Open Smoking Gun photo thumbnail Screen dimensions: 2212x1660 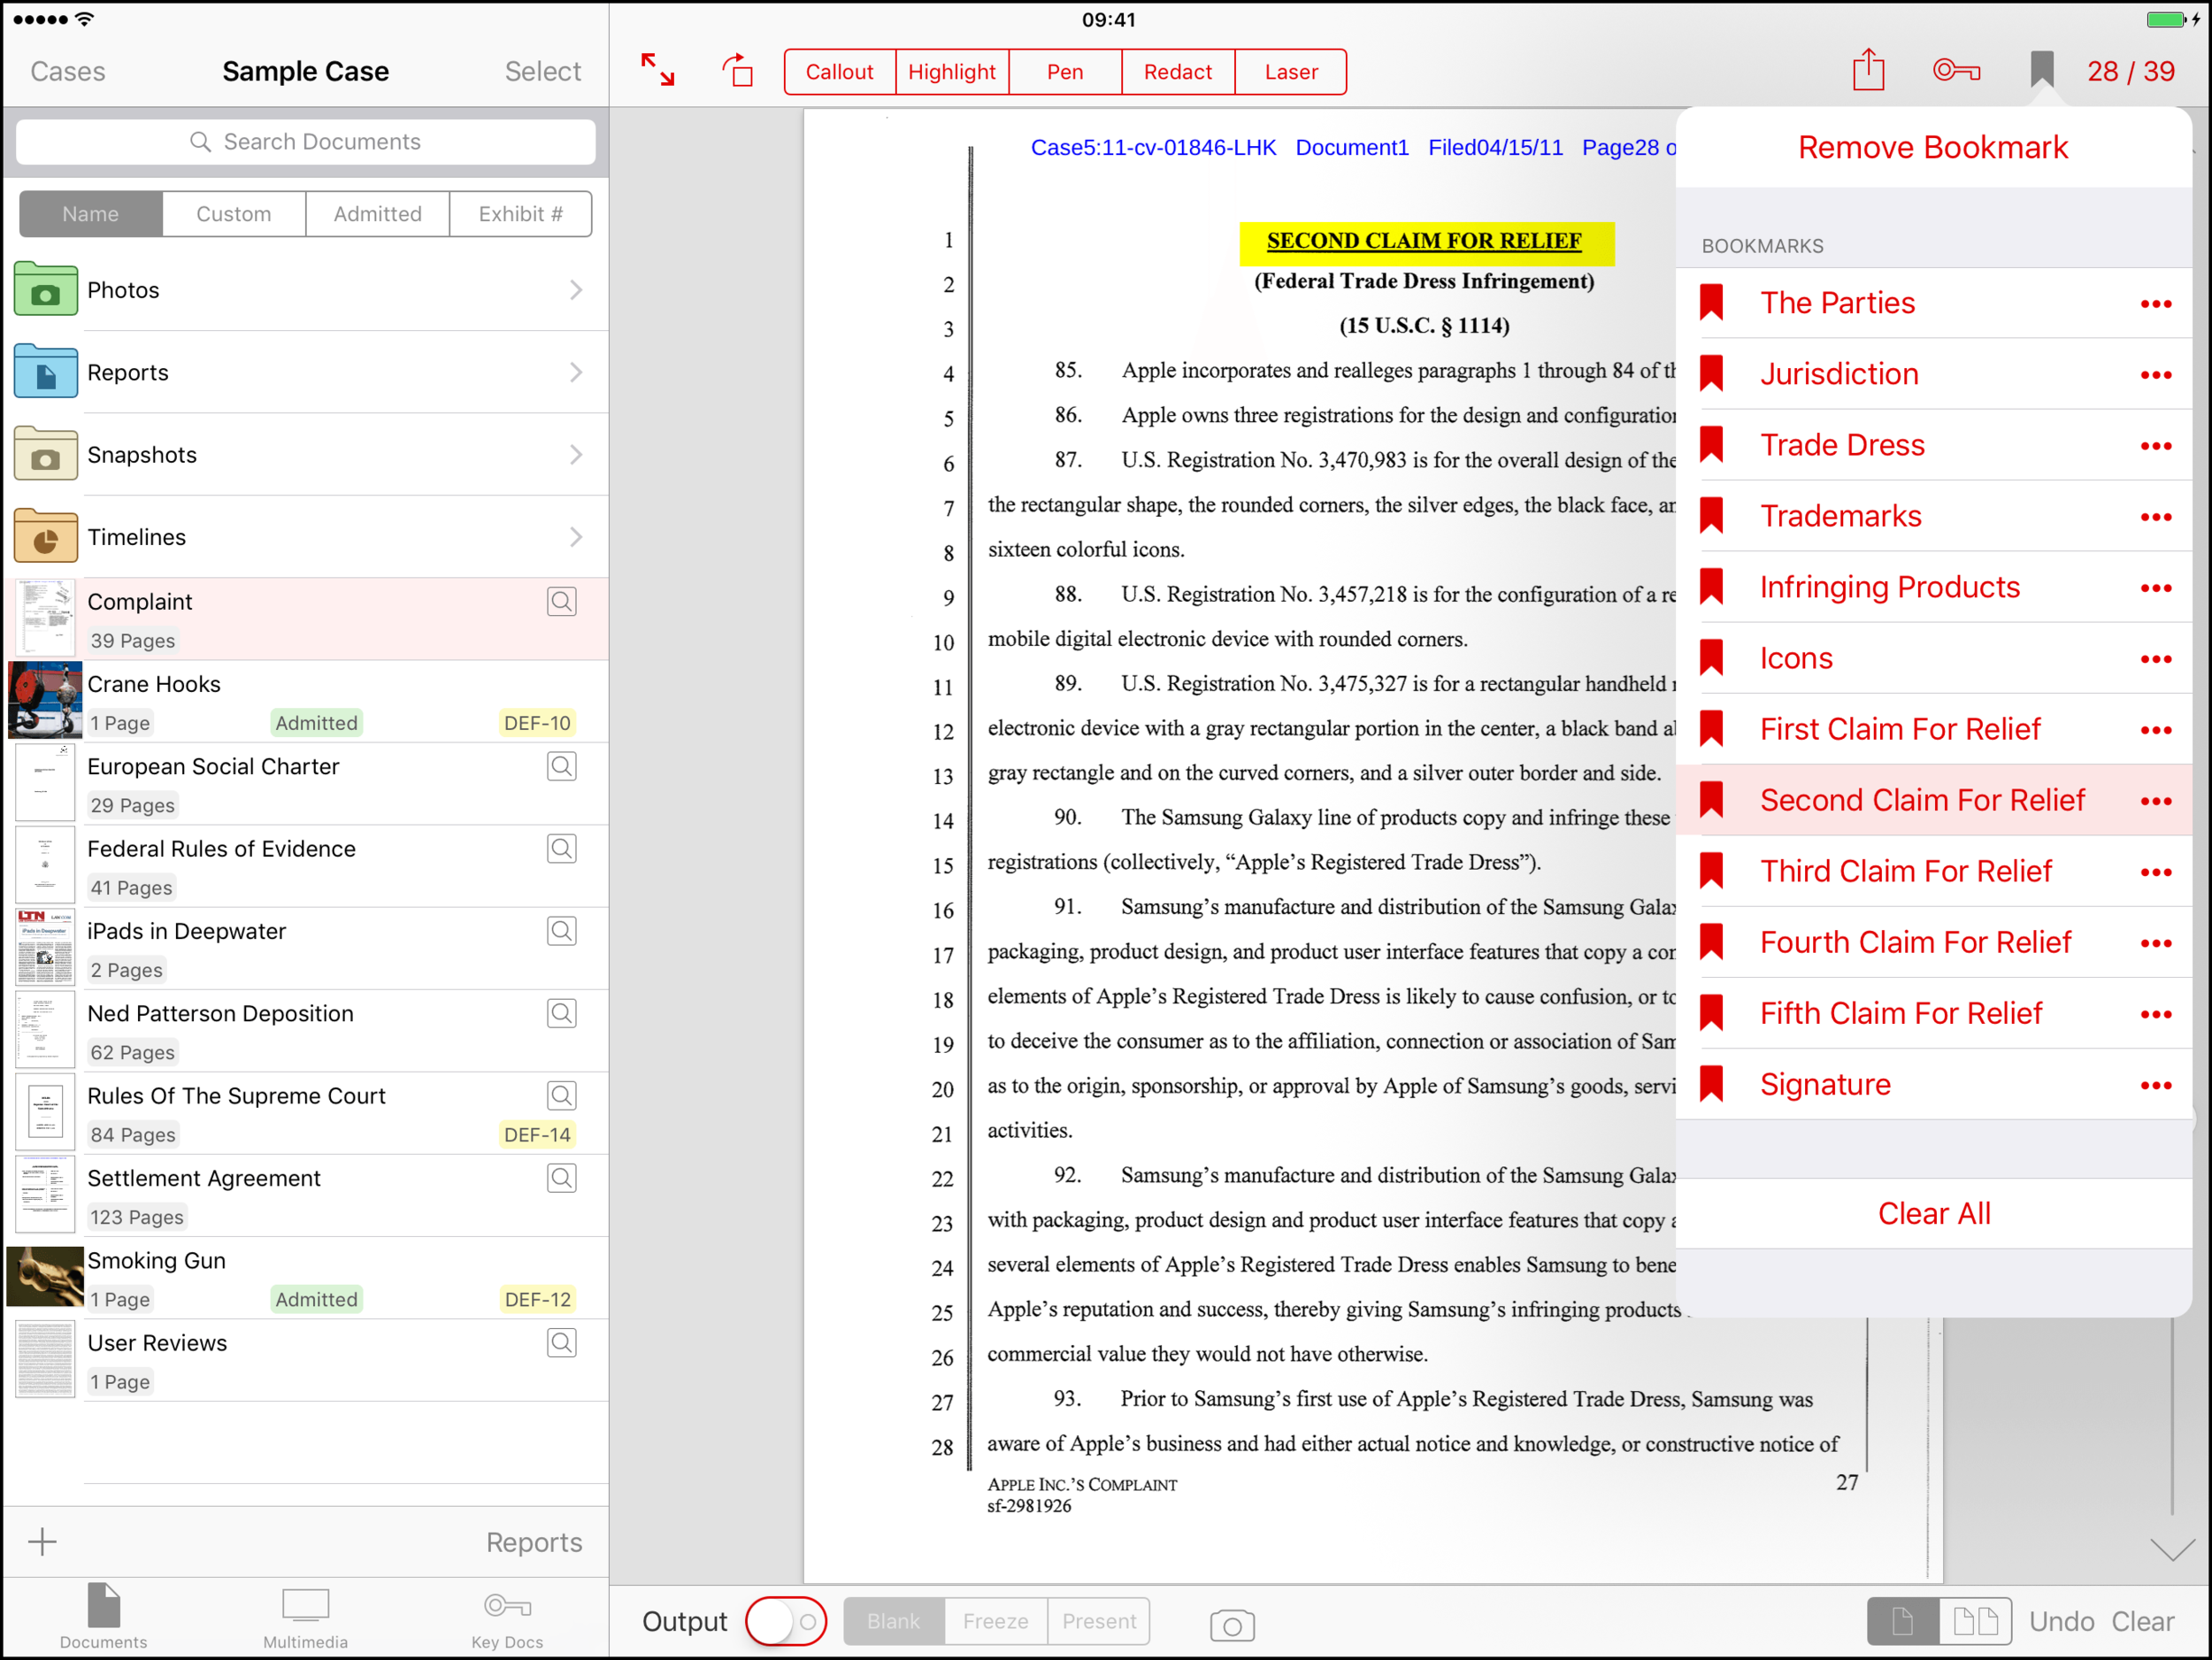coord(45,1277)
